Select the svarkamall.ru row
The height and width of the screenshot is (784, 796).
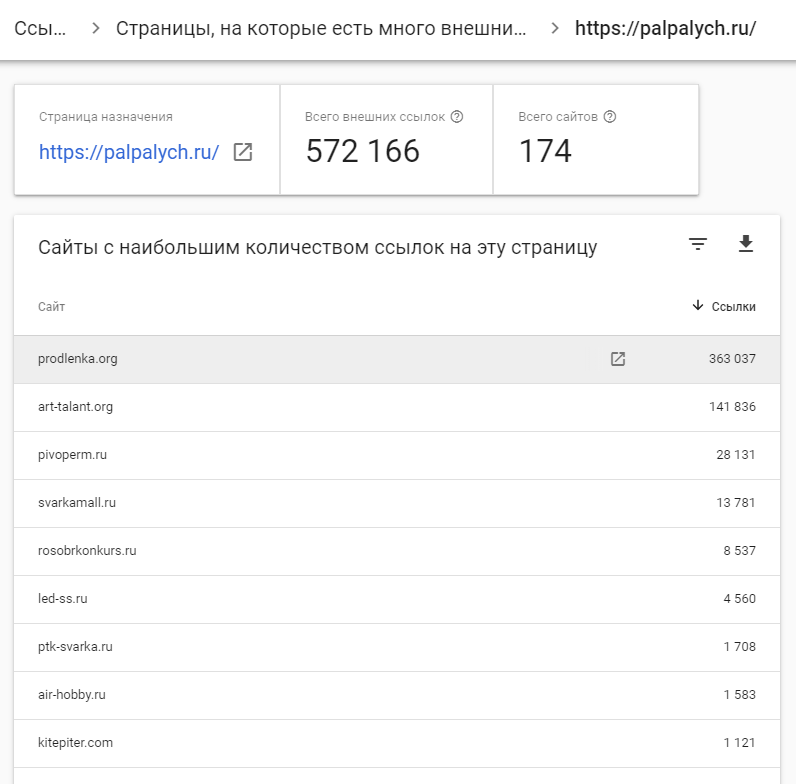coord(397,503)
